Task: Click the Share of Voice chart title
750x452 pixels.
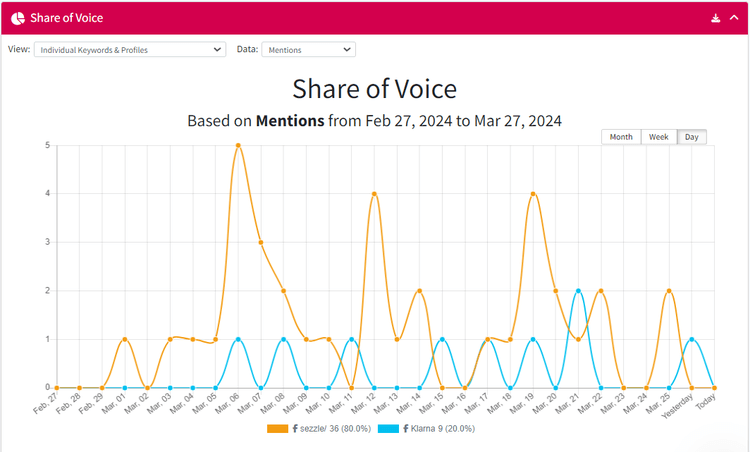Action: tap(375, 89)
